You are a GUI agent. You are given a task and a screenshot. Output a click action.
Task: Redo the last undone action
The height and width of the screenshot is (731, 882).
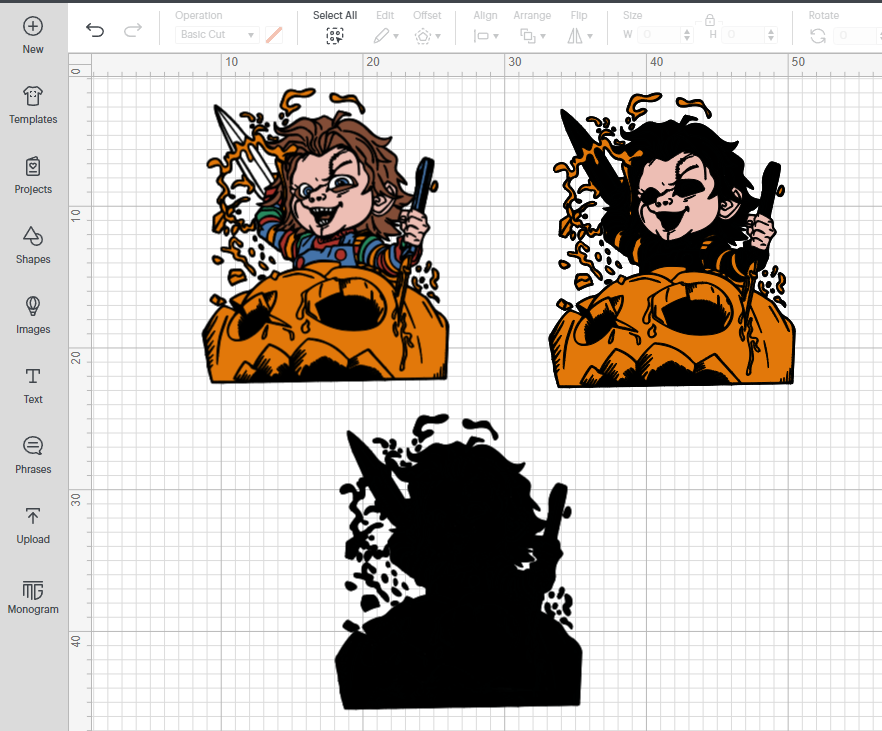pyautogui.click(x=132, y=30)
